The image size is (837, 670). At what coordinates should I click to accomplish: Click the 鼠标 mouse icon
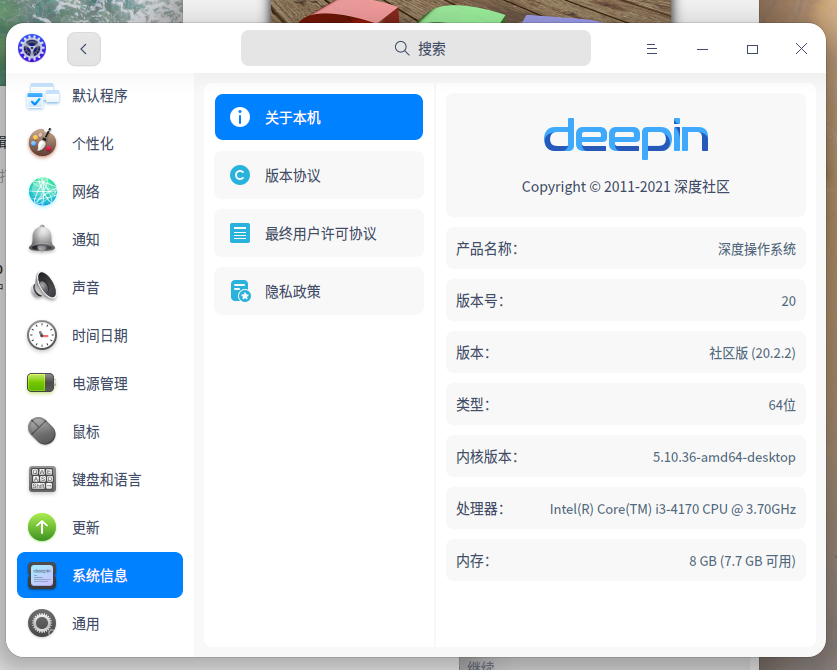(42, 431)
